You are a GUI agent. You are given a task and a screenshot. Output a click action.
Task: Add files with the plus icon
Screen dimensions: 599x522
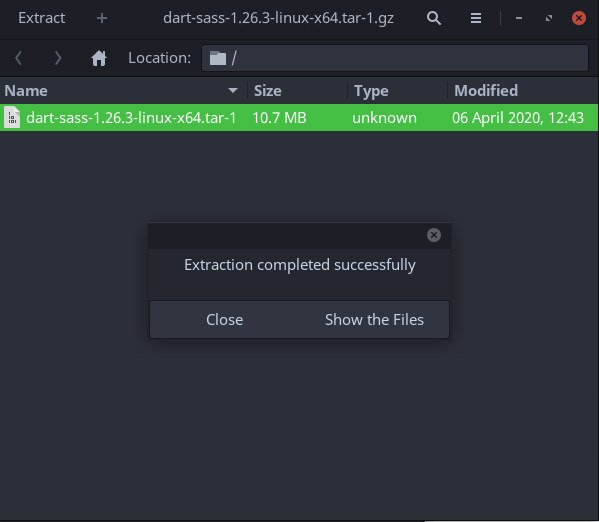click(x=102, y=18)
